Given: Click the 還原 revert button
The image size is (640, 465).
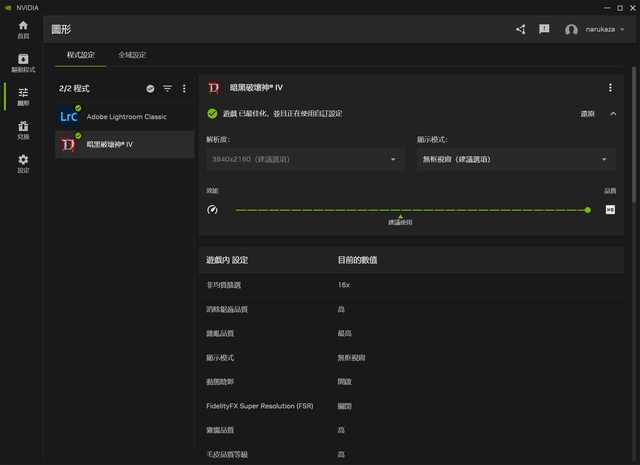Looking at the screenshot, I should click(x=587, y=114).
